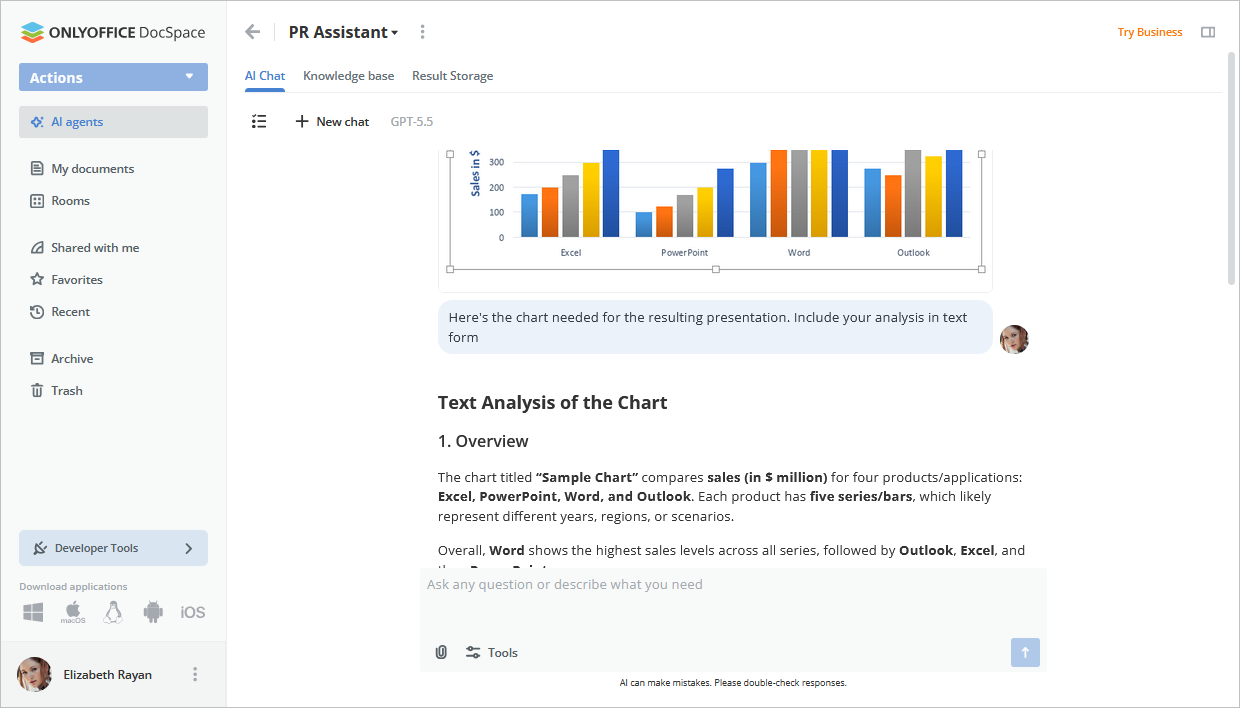Open the chat history list icon

pyautogui.click(x=259, y=121)
